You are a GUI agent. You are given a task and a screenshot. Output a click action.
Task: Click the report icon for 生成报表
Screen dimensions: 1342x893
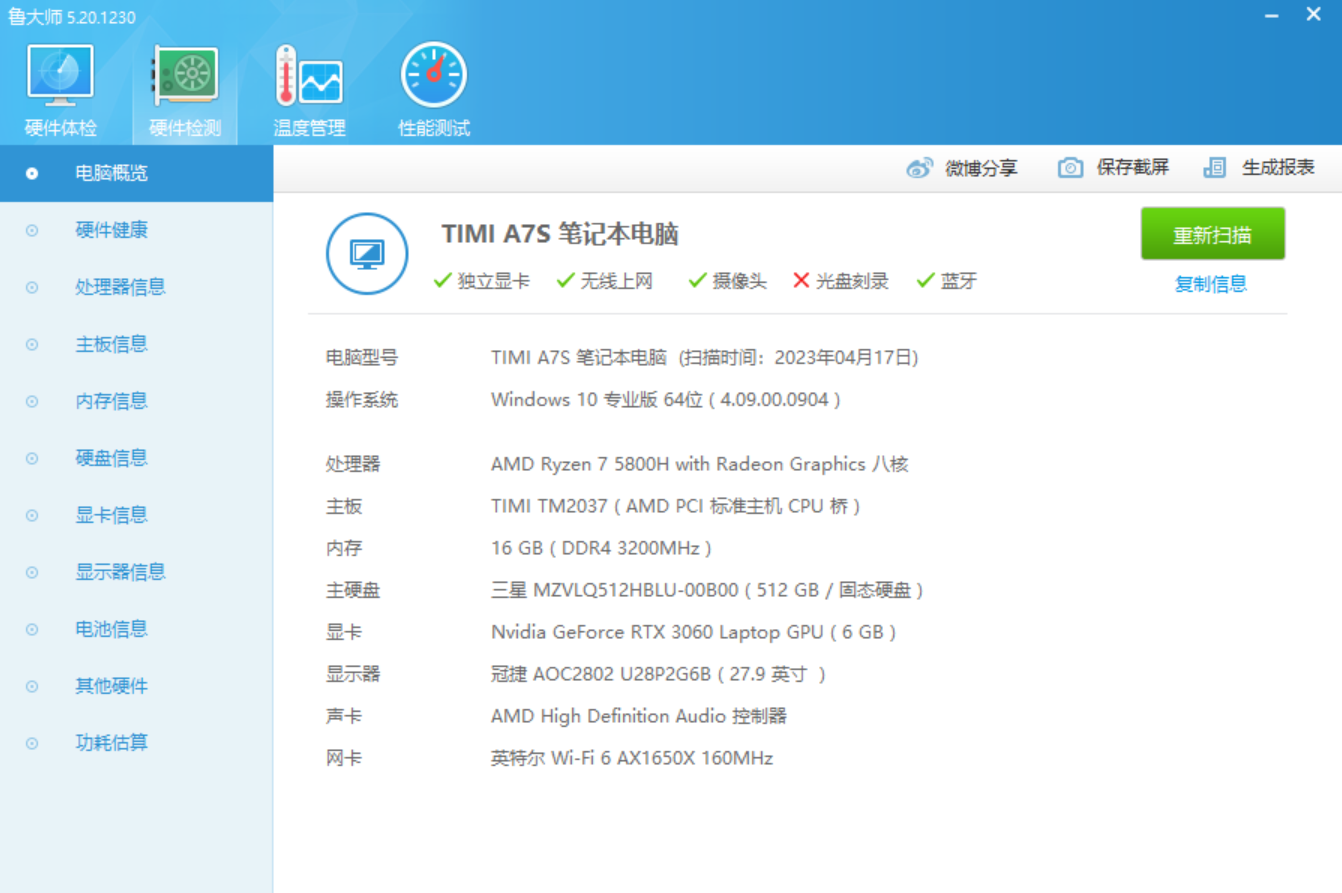(1215, 168)
